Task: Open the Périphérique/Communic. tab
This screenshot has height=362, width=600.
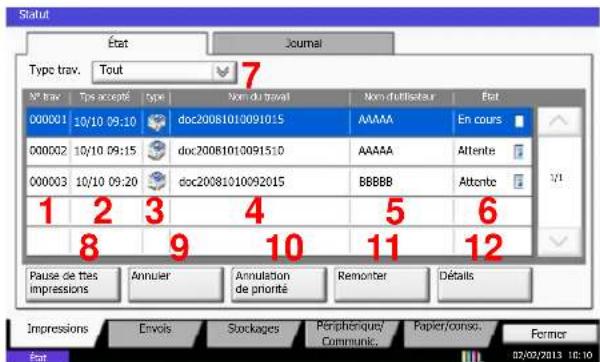Action: tap(350, 334)
